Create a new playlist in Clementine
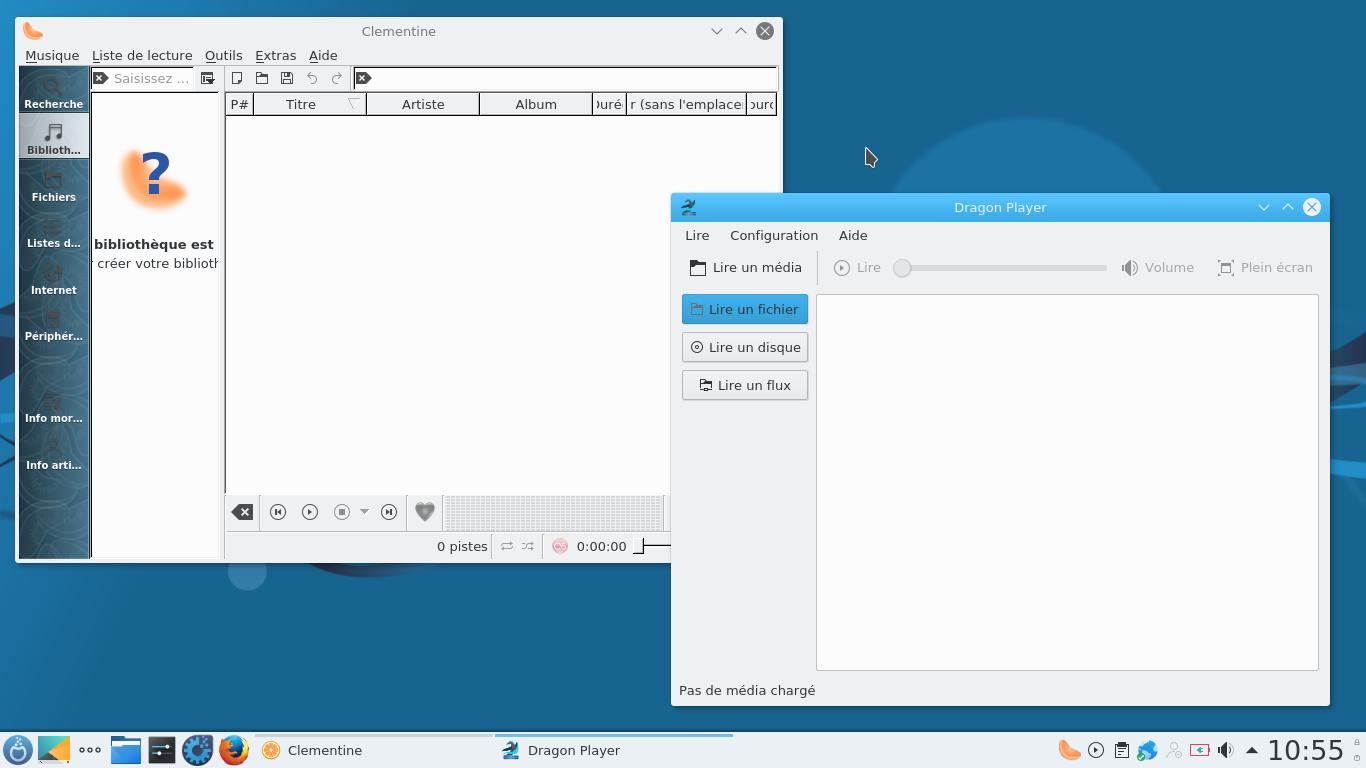The height and width of the screenshot is (768, 1366). [x=237, y=78]
